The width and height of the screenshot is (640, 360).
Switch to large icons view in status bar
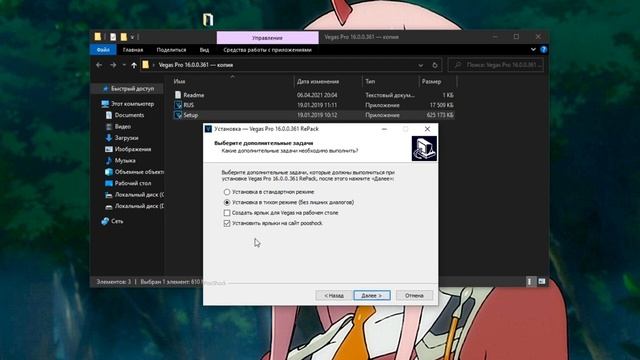click(542, 281)
